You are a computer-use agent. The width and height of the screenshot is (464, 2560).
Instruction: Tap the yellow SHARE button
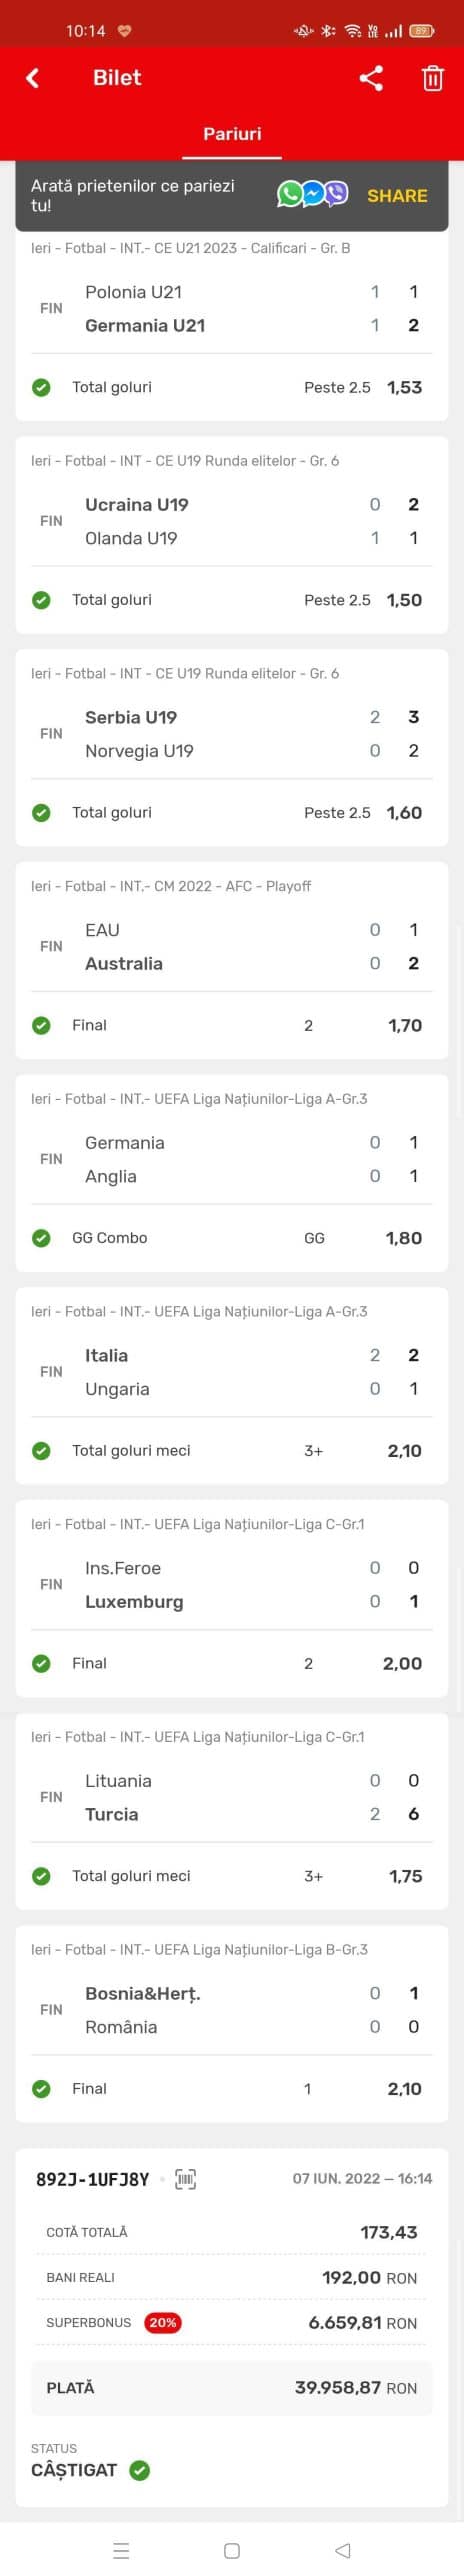click(397, 196)
